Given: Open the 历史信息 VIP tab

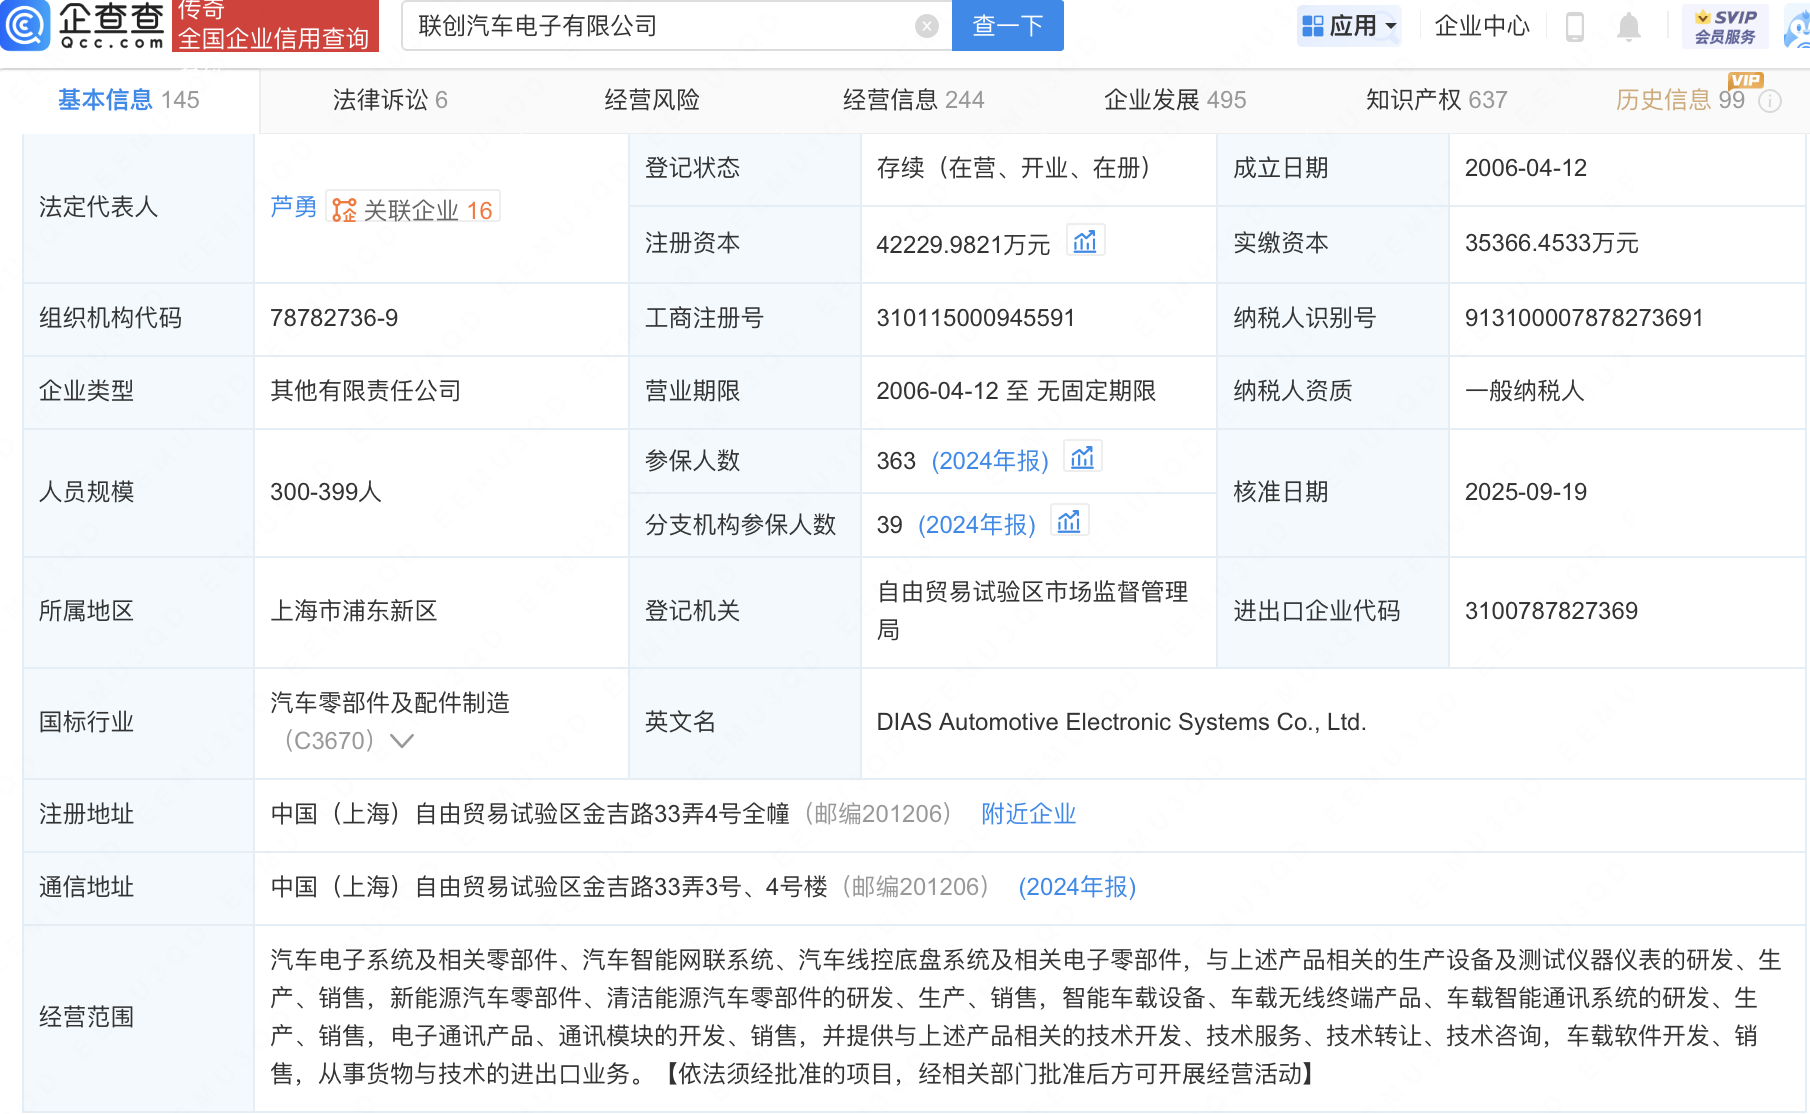Looking at the screenshot, I should click(1680, 100).
